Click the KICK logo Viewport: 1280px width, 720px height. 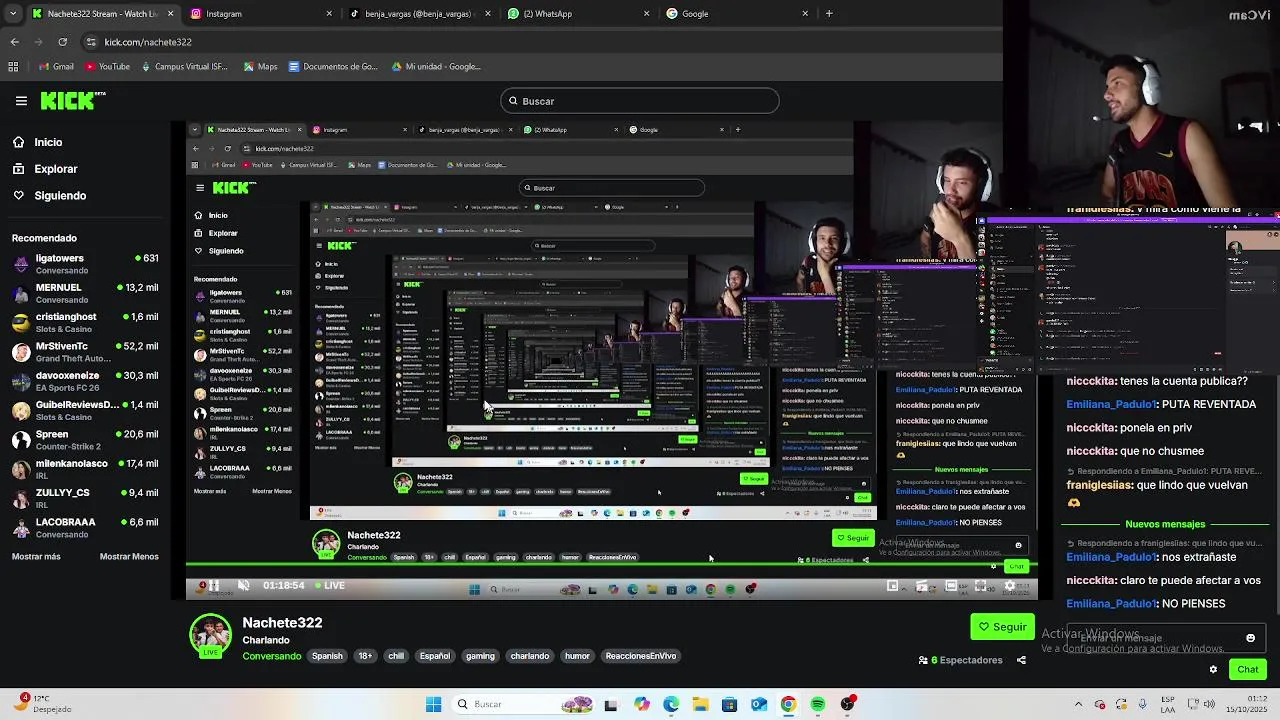(x=72, y=100)
